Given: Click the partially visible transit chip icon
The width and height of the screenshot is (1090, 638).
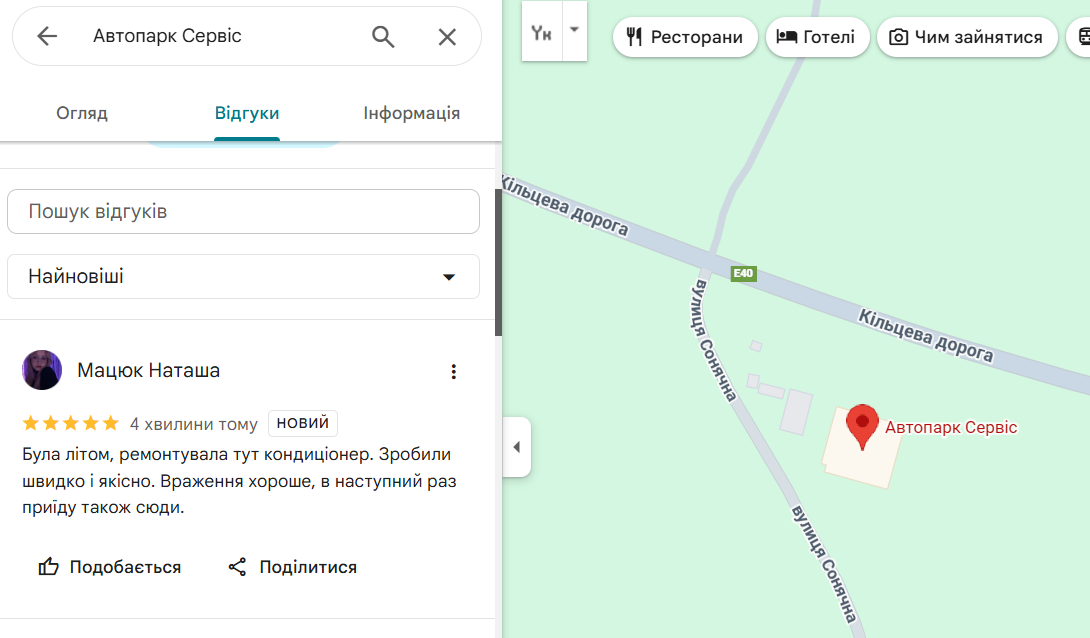Looking at the screenshot, I should (1082, 37).
